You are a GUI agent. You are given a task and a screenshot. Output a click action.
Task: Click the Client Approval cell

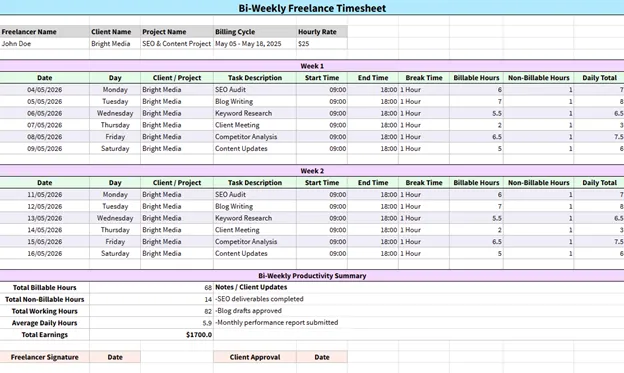coord(255,357)
